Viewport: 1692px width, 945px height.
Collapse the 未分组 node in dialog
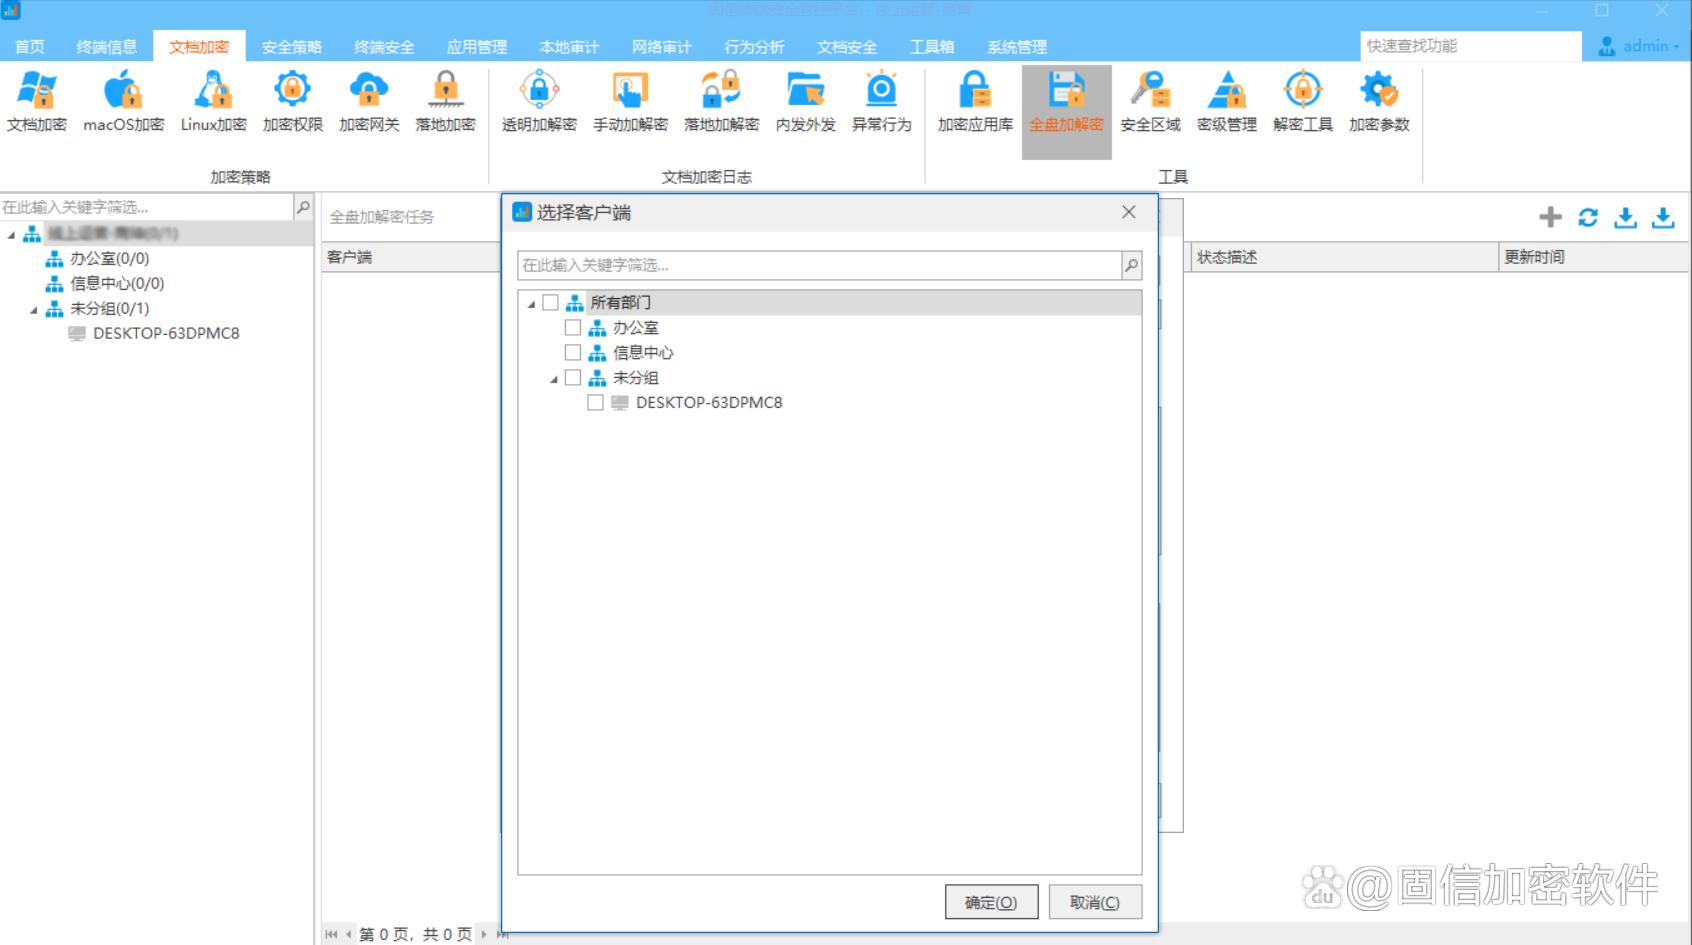click(x=554, y=379)
